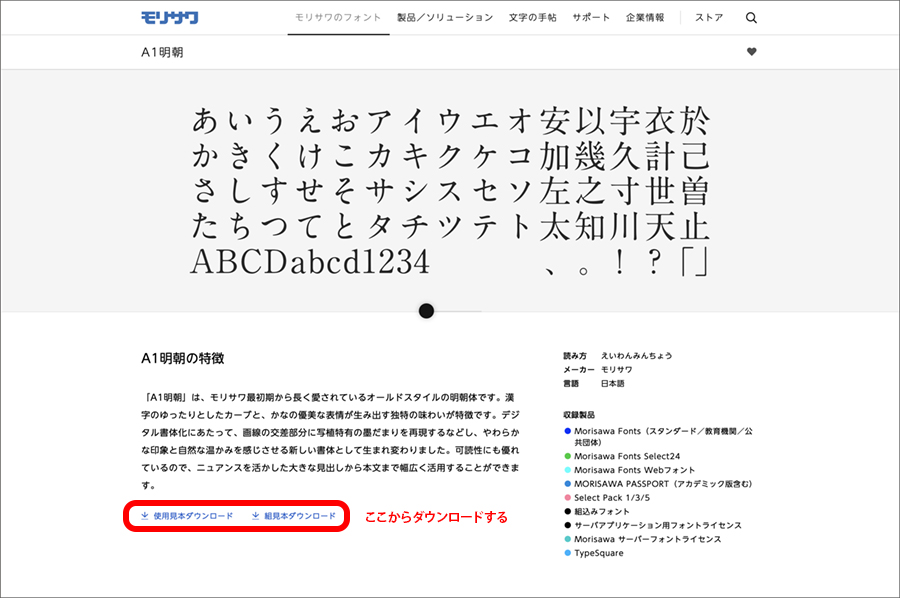
Task: Download the 組見本ダウンロード file
Action: (294, 516)
